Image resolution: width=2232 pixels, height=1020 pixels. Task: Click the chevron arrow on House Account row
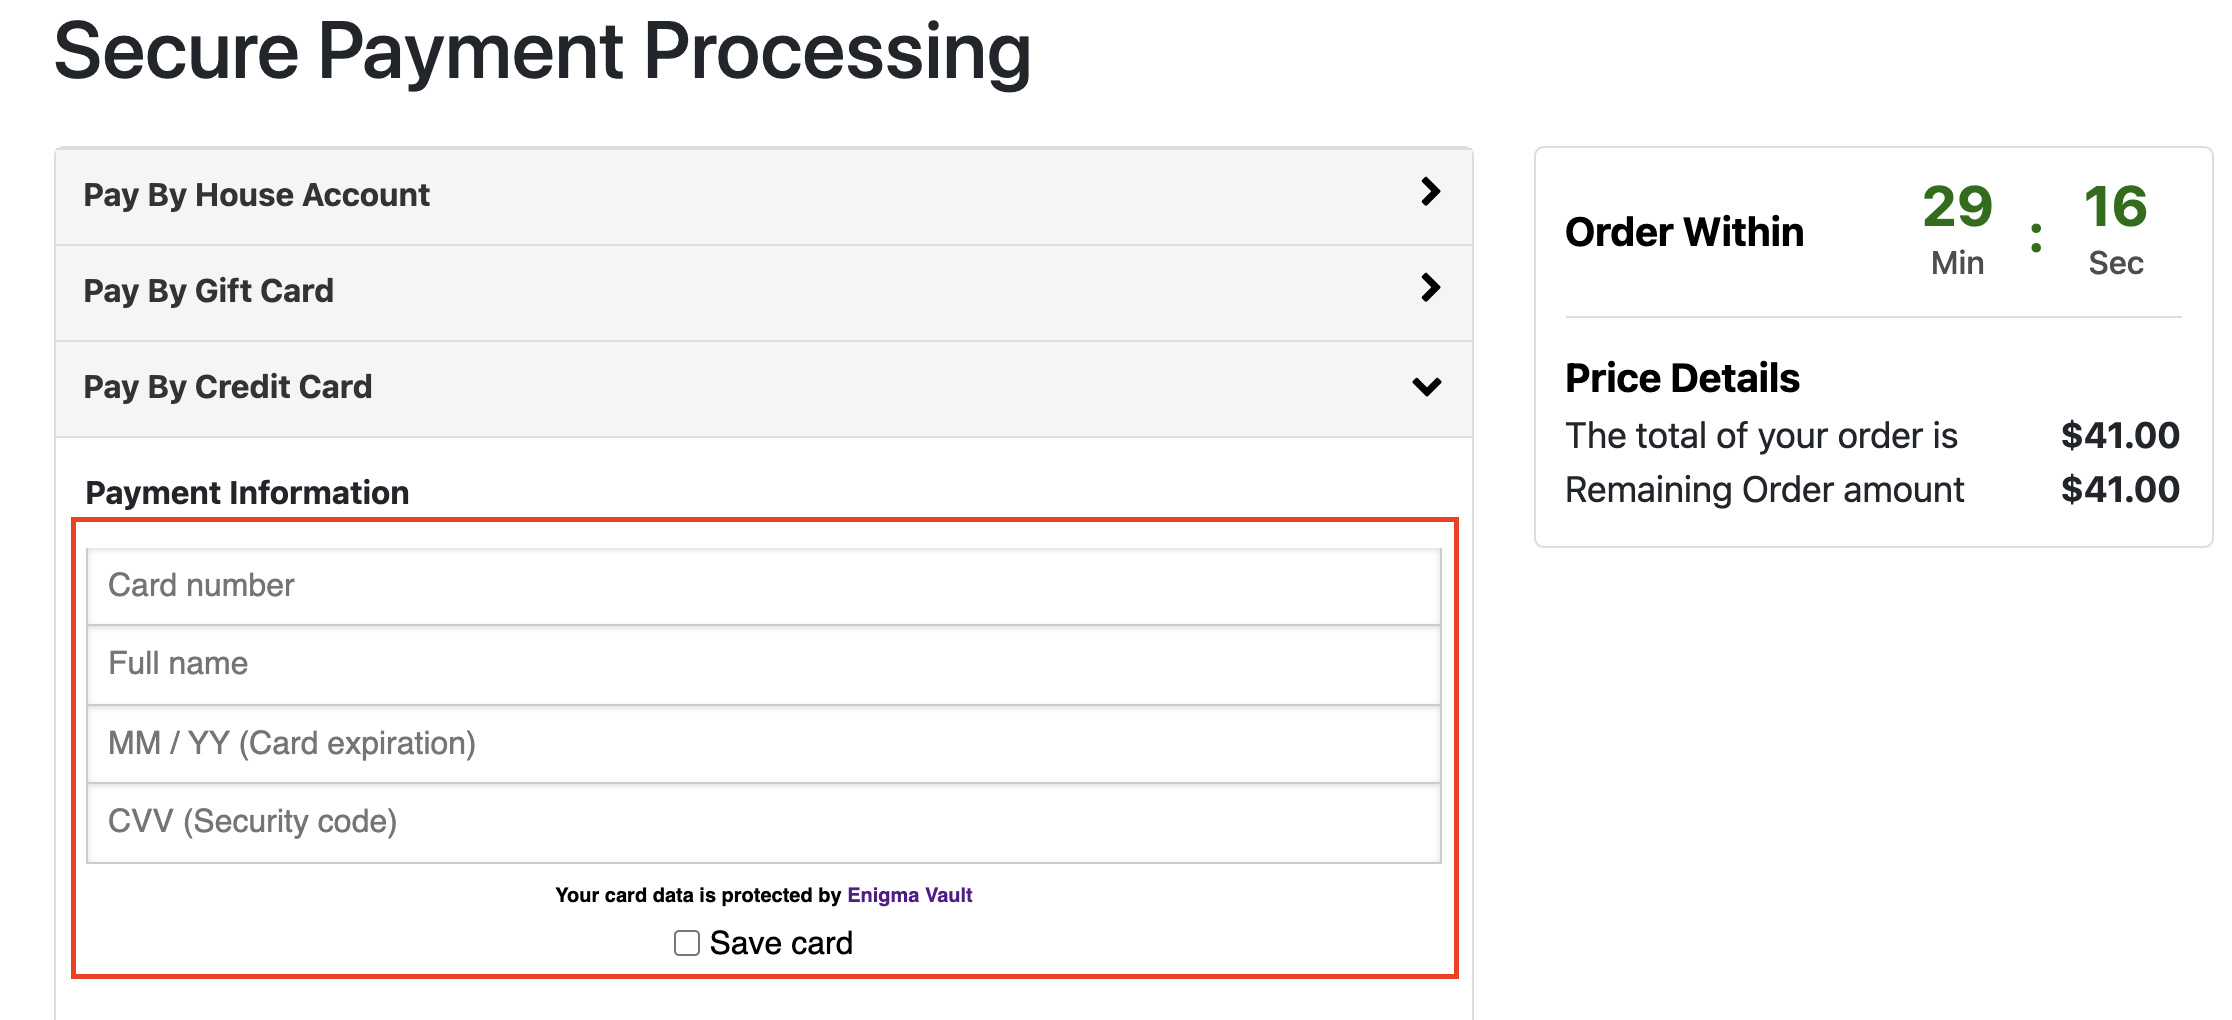(x=1430, y=192)
